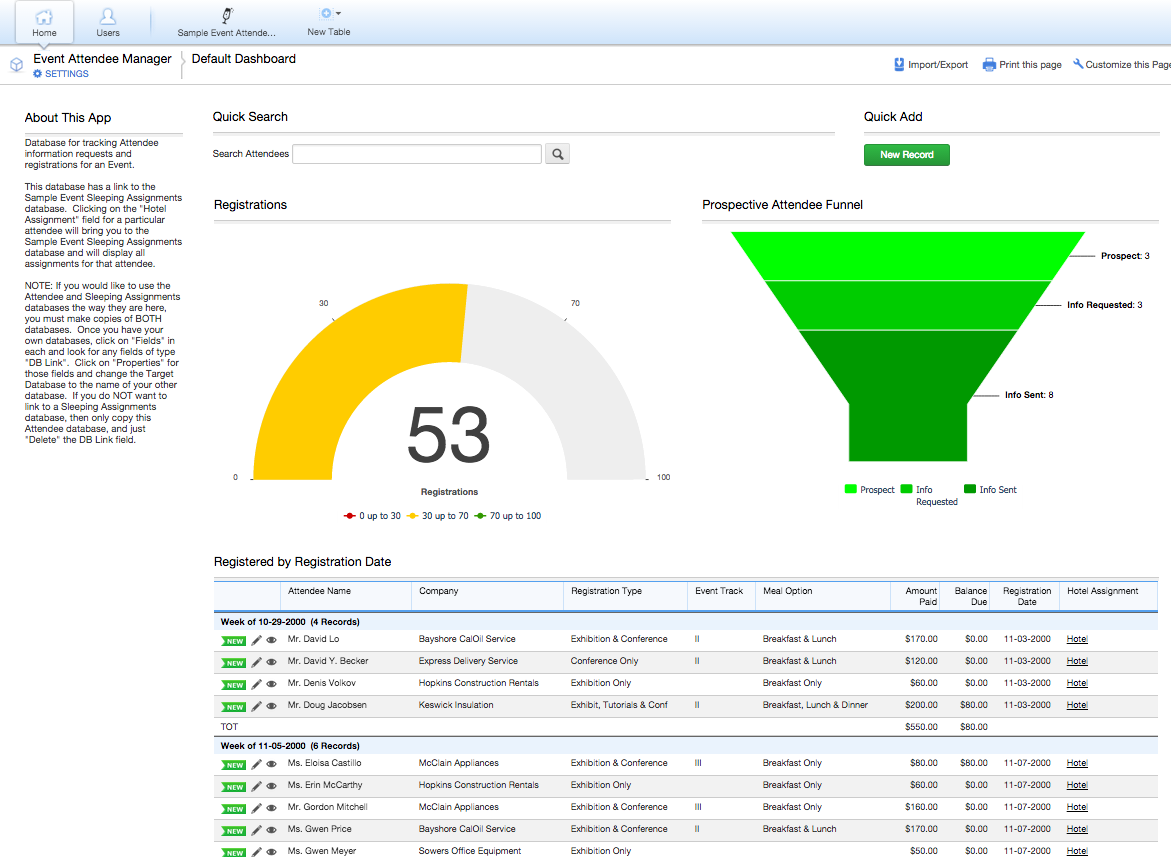Toggle the red '0 up to 30' legend marker
Viewport: 1171px width, 857px height.
350,516
